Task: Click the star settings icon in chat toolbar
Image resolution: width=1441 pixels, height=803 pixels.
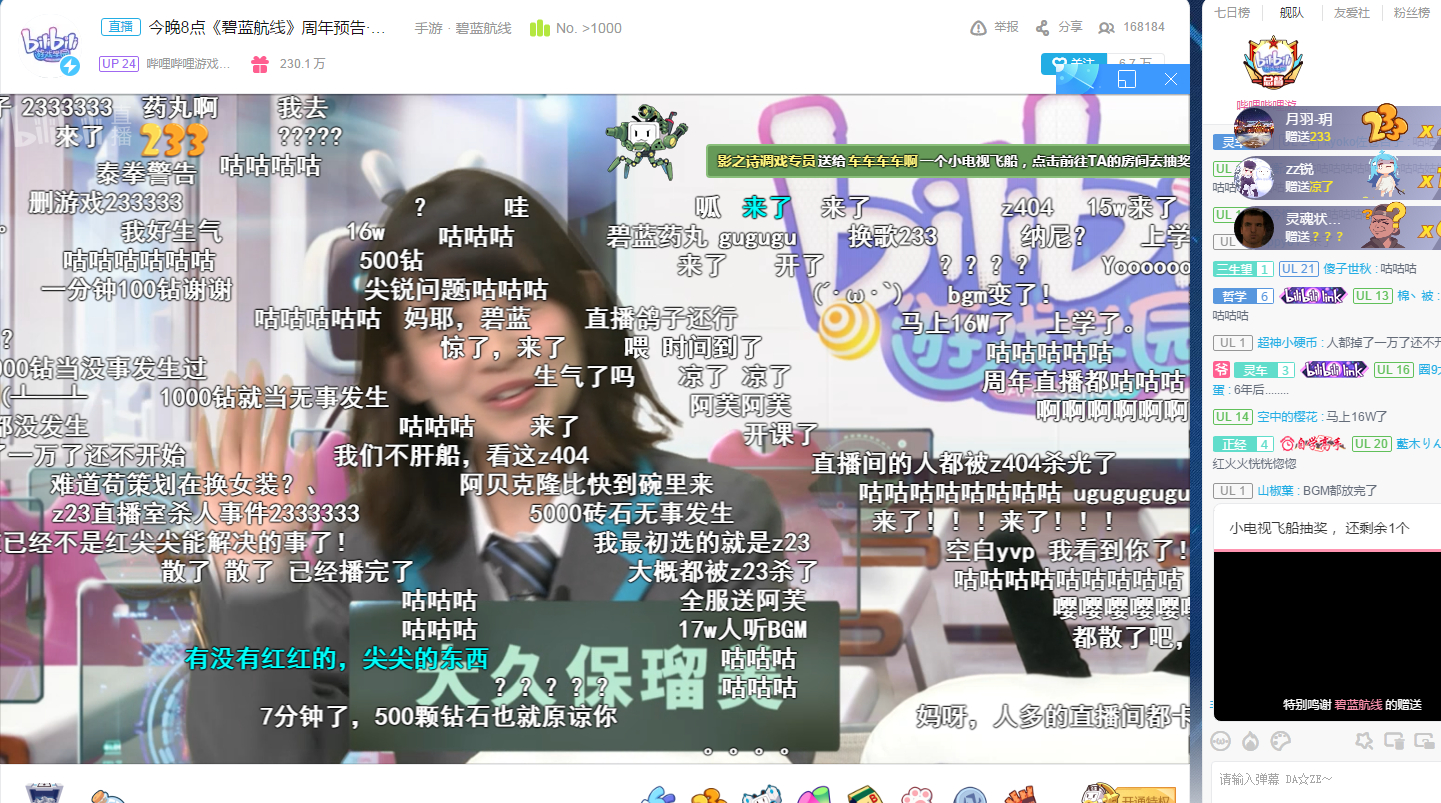Action: [x=1364, y=741]
